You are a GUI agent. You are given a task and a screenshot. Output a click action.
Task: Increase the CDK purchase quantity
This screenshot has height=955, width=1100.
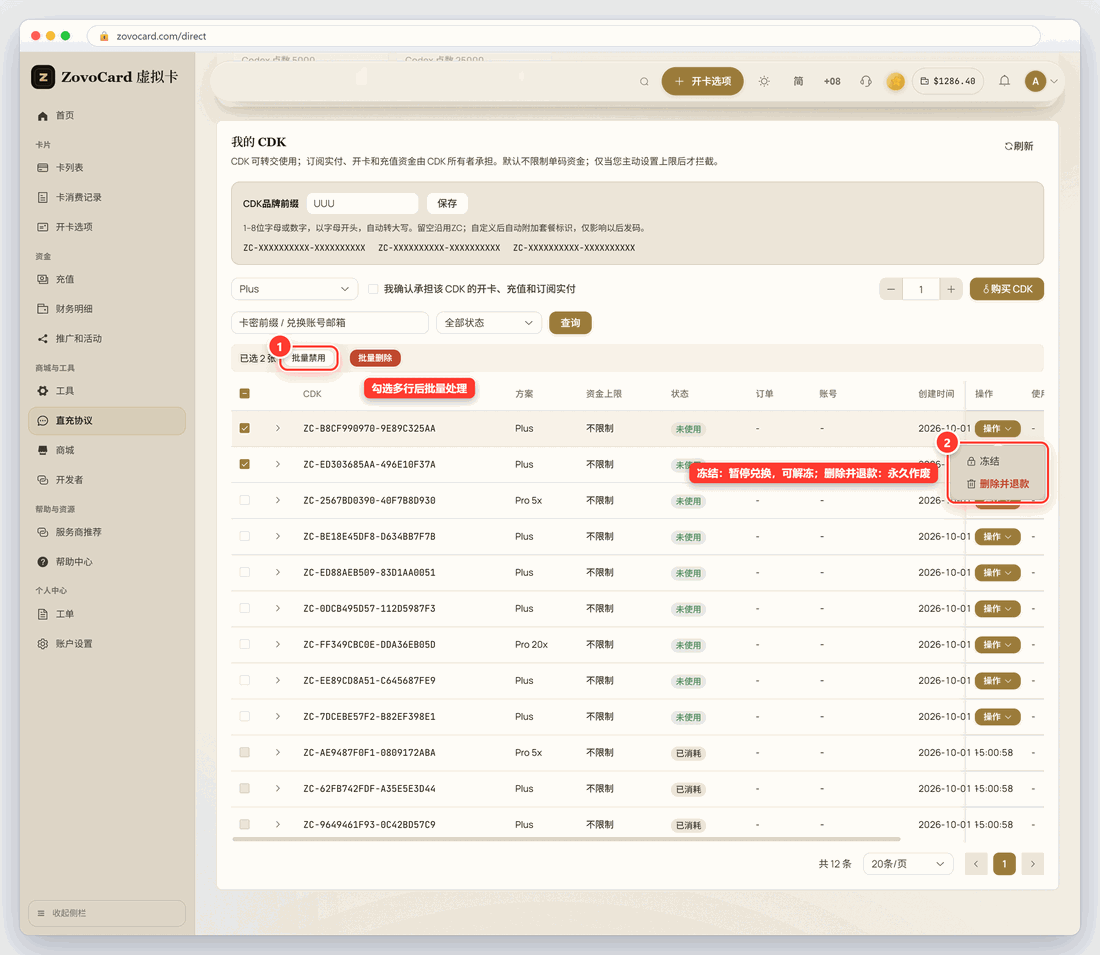coord(951,289)
